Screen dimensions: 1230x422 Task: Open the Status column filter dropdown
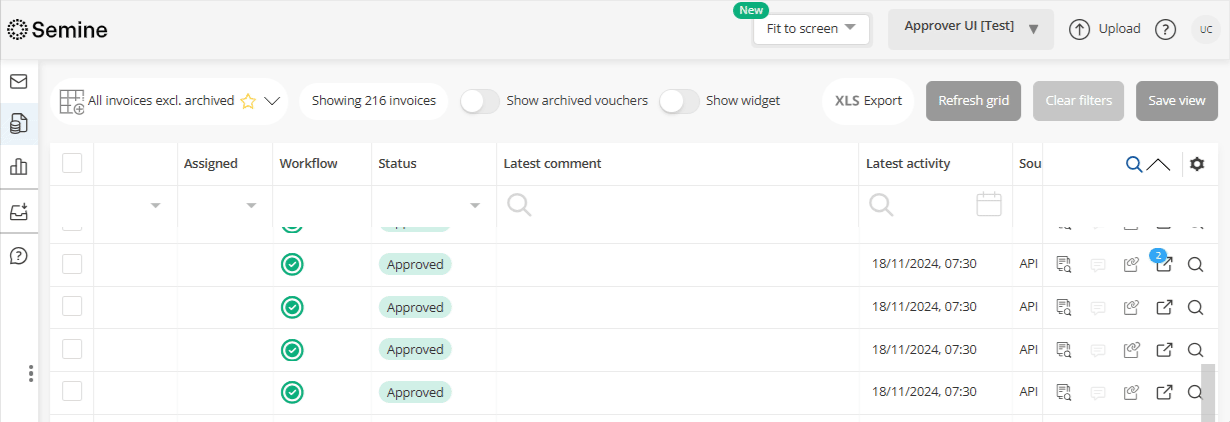474,205
